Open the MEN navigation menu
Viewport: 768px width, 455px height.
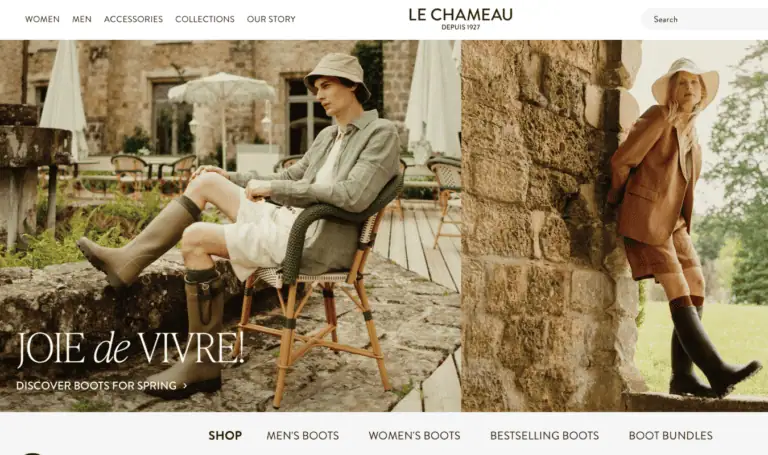click(x=82, y=19)
